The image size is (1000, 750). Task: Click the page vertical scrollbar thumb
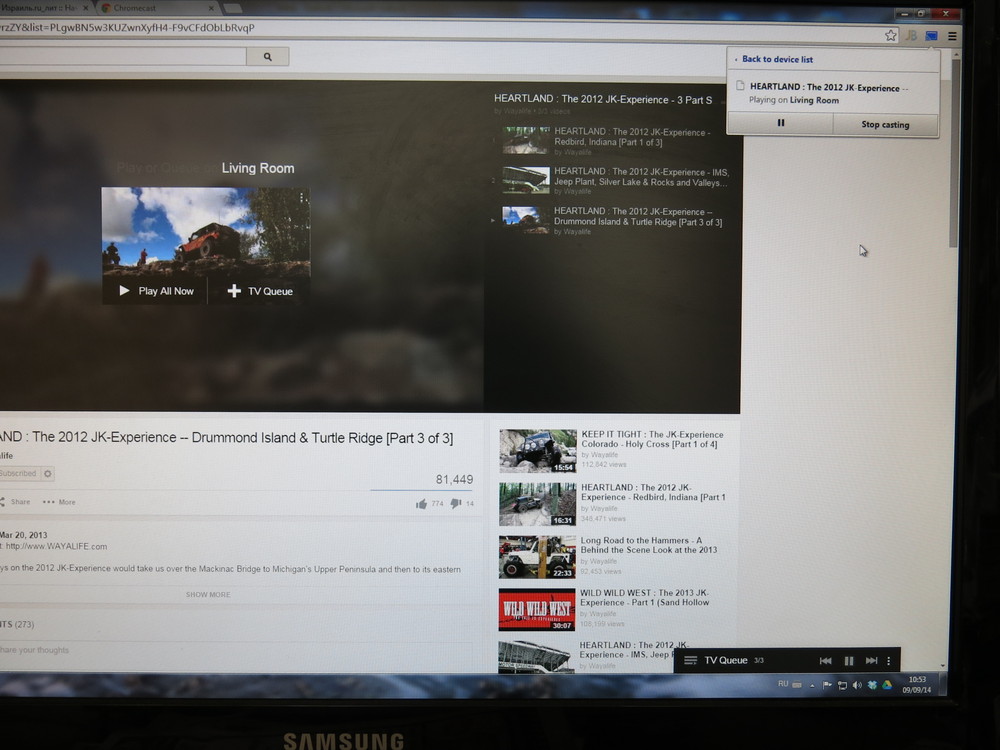tap(954, 153)
